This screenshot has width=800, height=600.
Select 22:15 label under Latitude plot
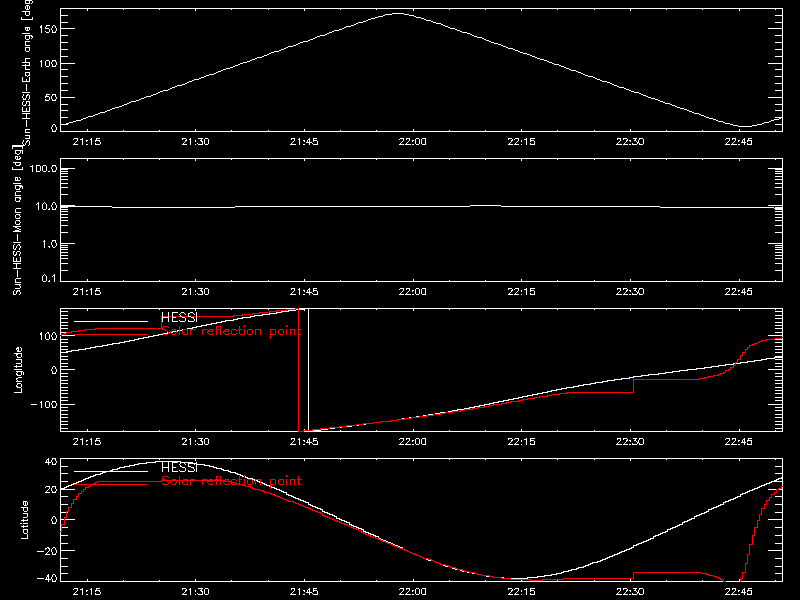coord(521,591)
